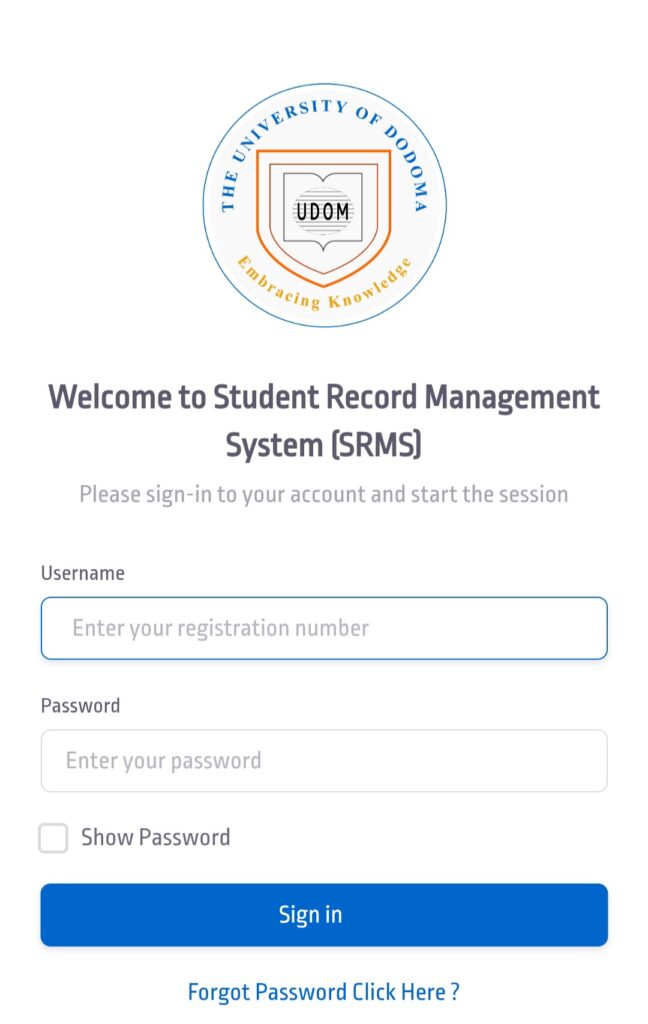Viewport: 648px width, 1024px height.
Task: Click the "UDOM" letters in the logo
Action: 323,211
